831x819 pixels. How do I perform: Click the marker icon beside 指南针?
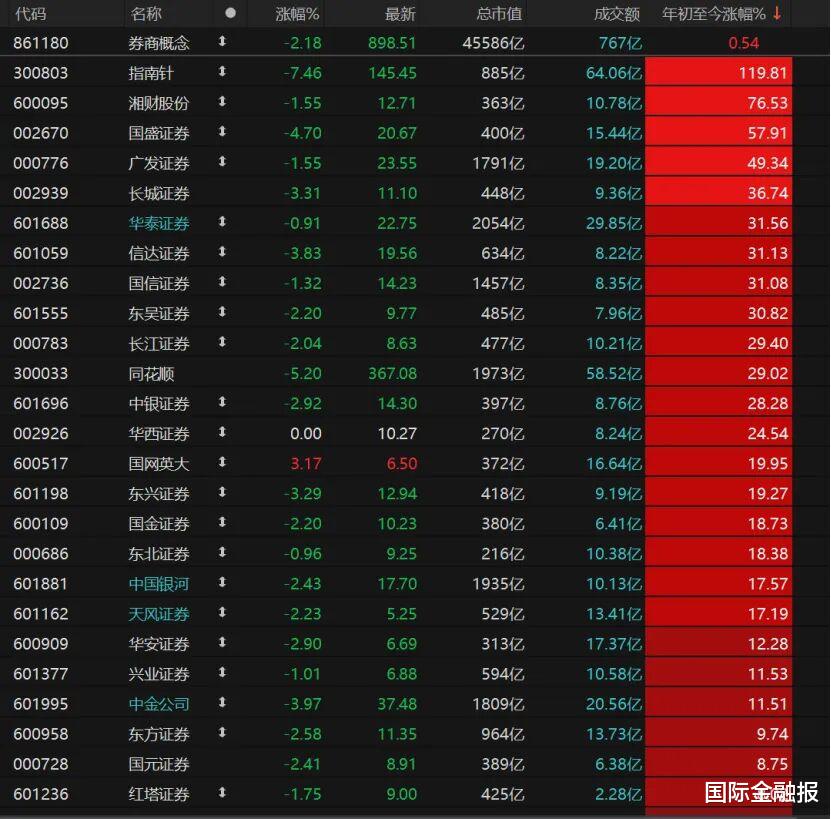coord(222,71)
